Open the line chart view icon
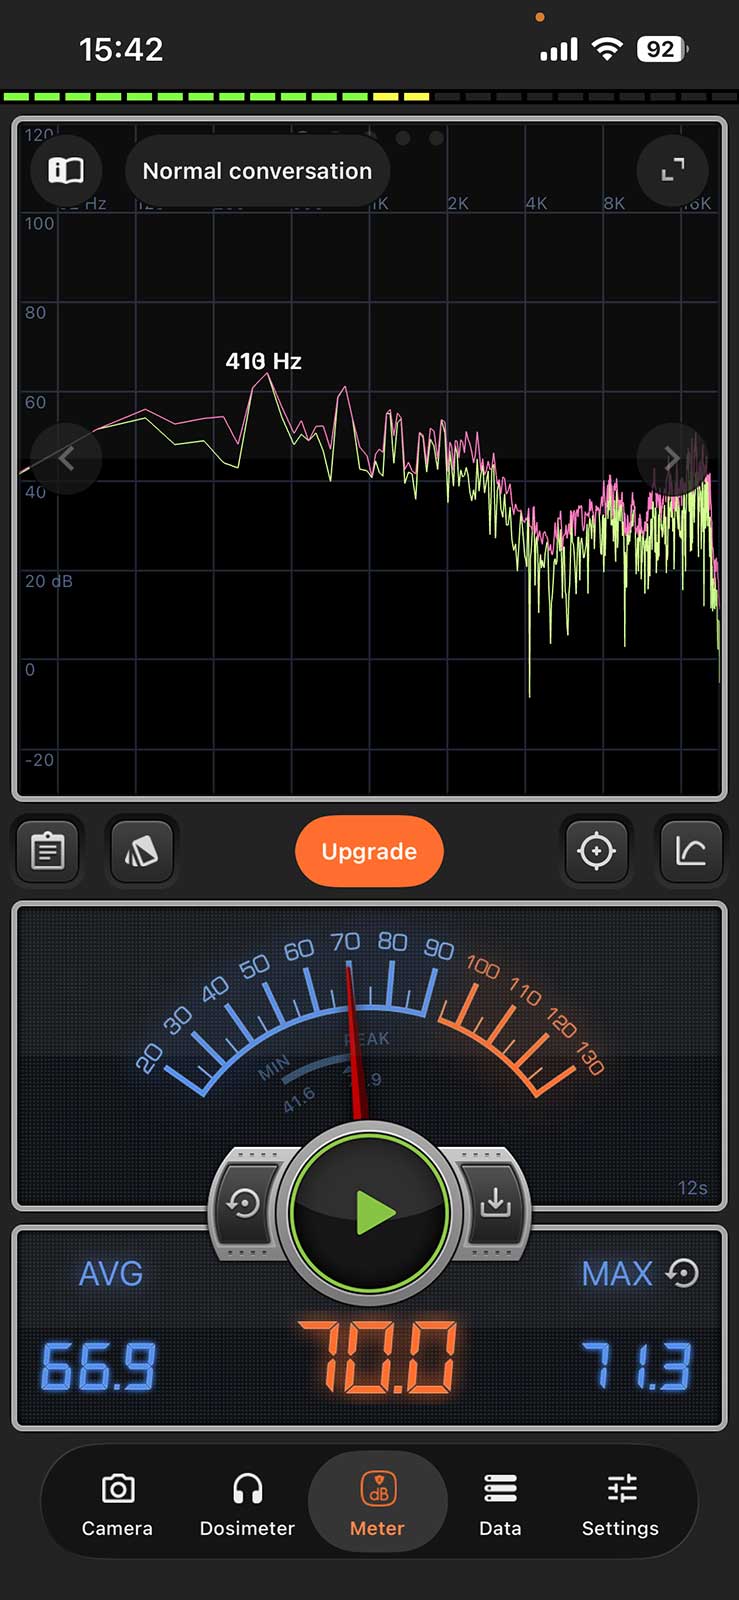739x1600 pixels. click(690, 851)
